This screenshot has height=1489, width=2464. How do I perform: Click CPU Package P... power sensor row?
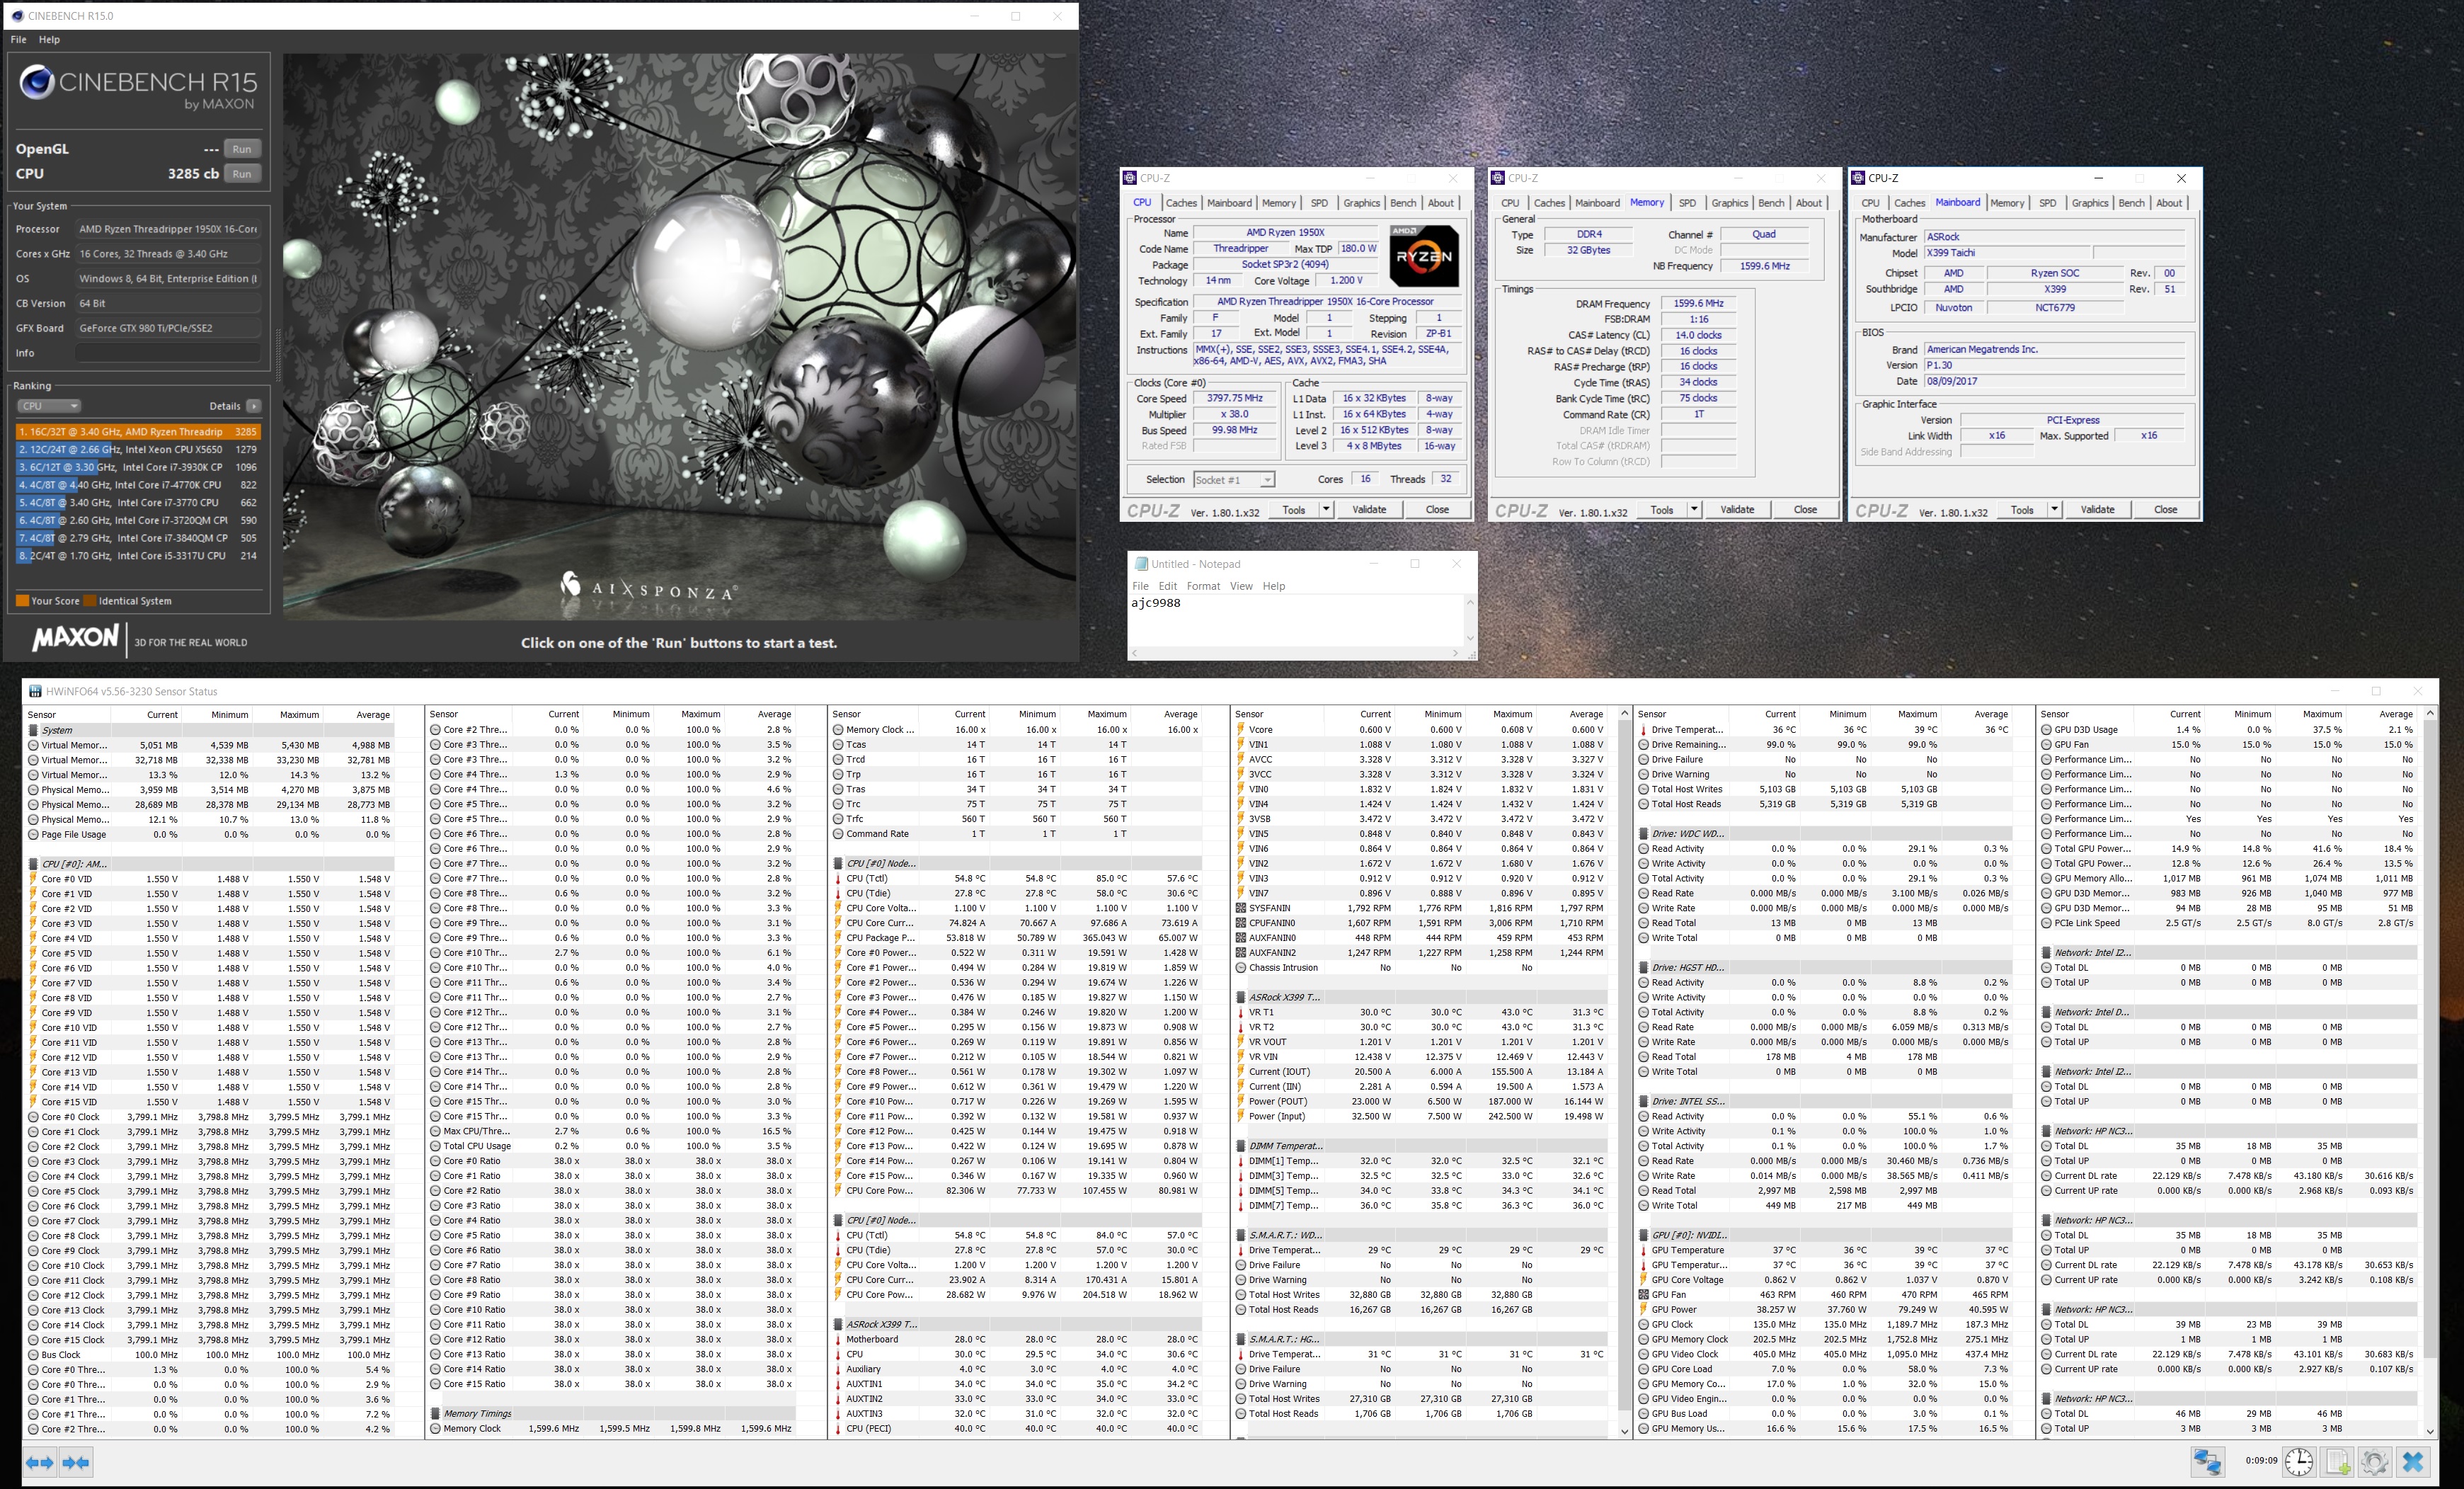coord(1015,938)
